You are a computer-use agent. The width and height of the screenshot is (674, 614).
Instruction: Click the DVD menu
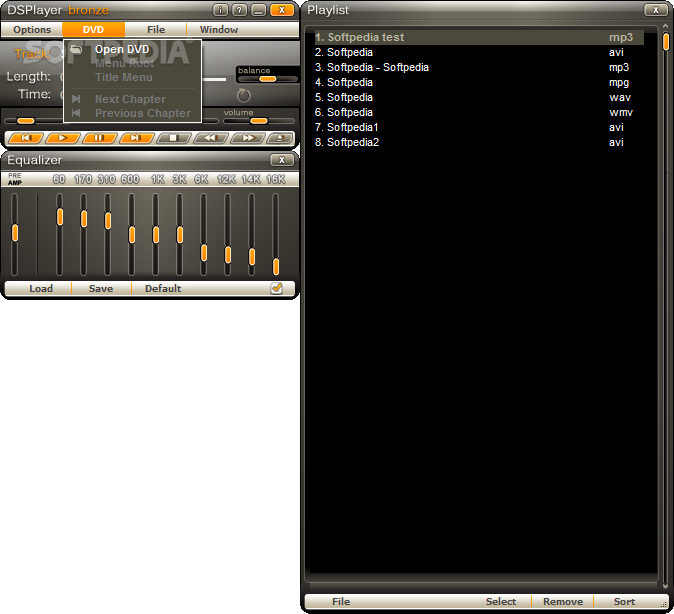[x=93, y=30]
